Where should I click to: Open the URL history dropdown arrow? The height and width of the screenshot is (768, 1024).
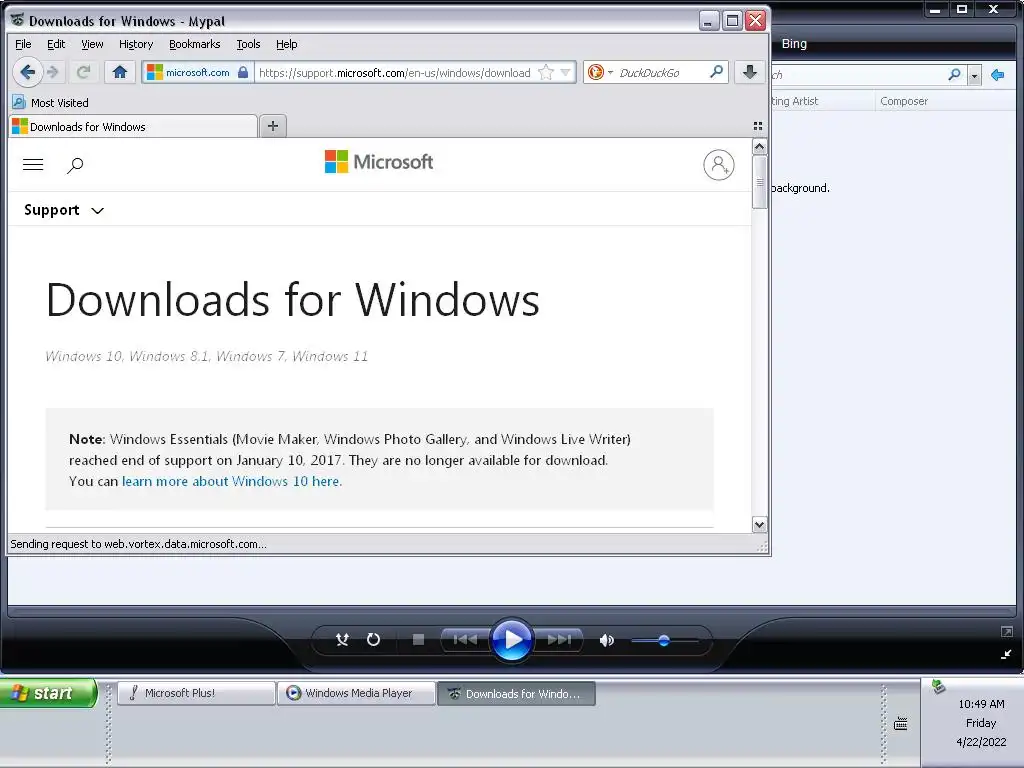[566, 72]
